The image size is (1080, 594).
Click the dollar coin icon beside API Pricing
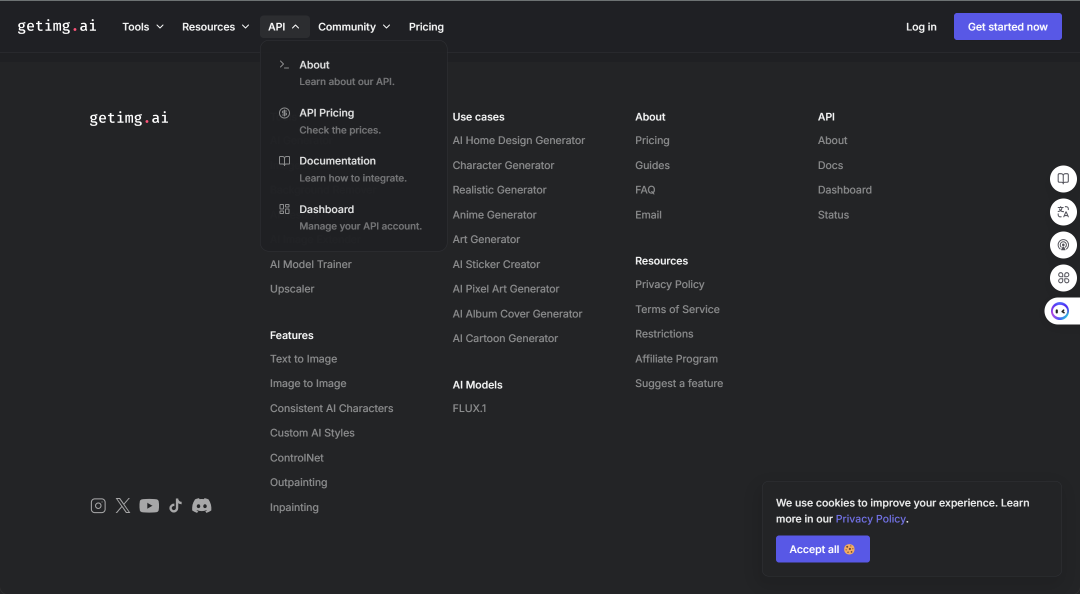point(284,113)
